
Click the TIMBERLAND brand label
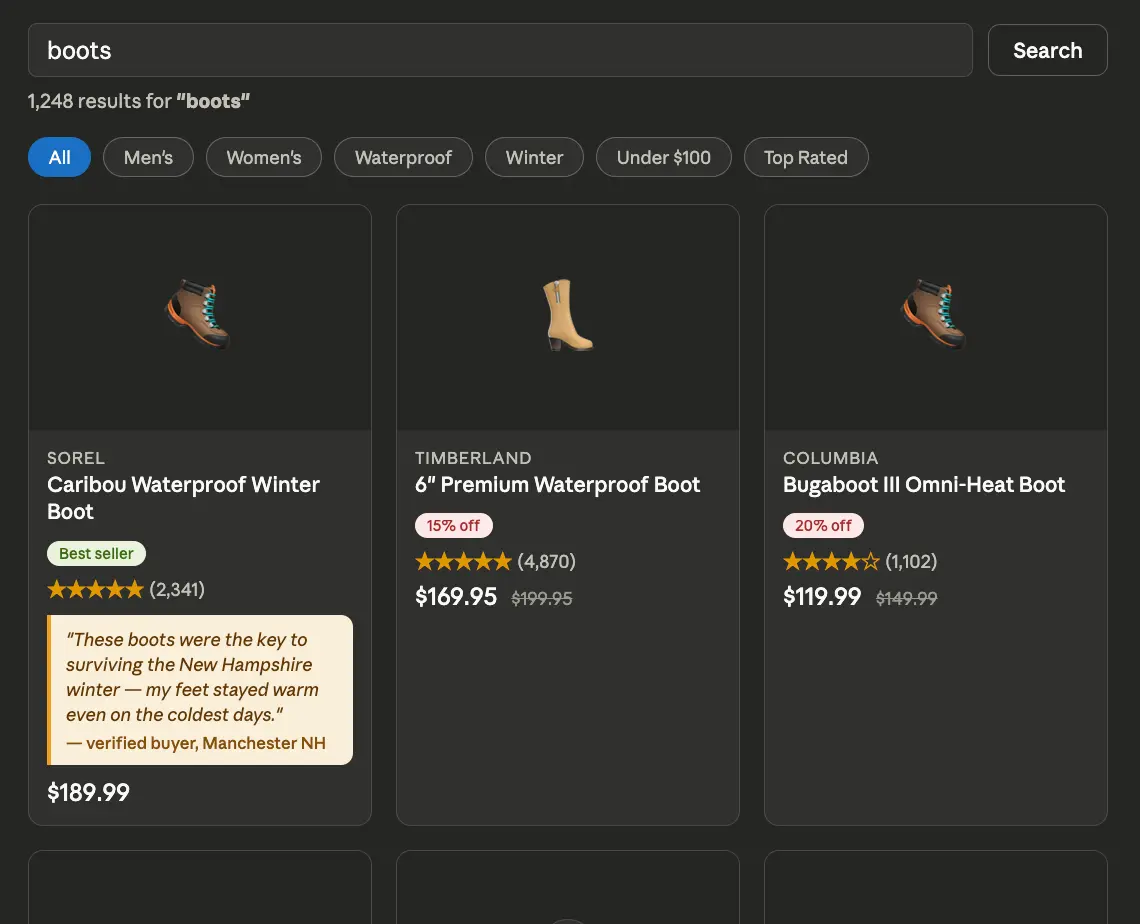pos(473,458)
